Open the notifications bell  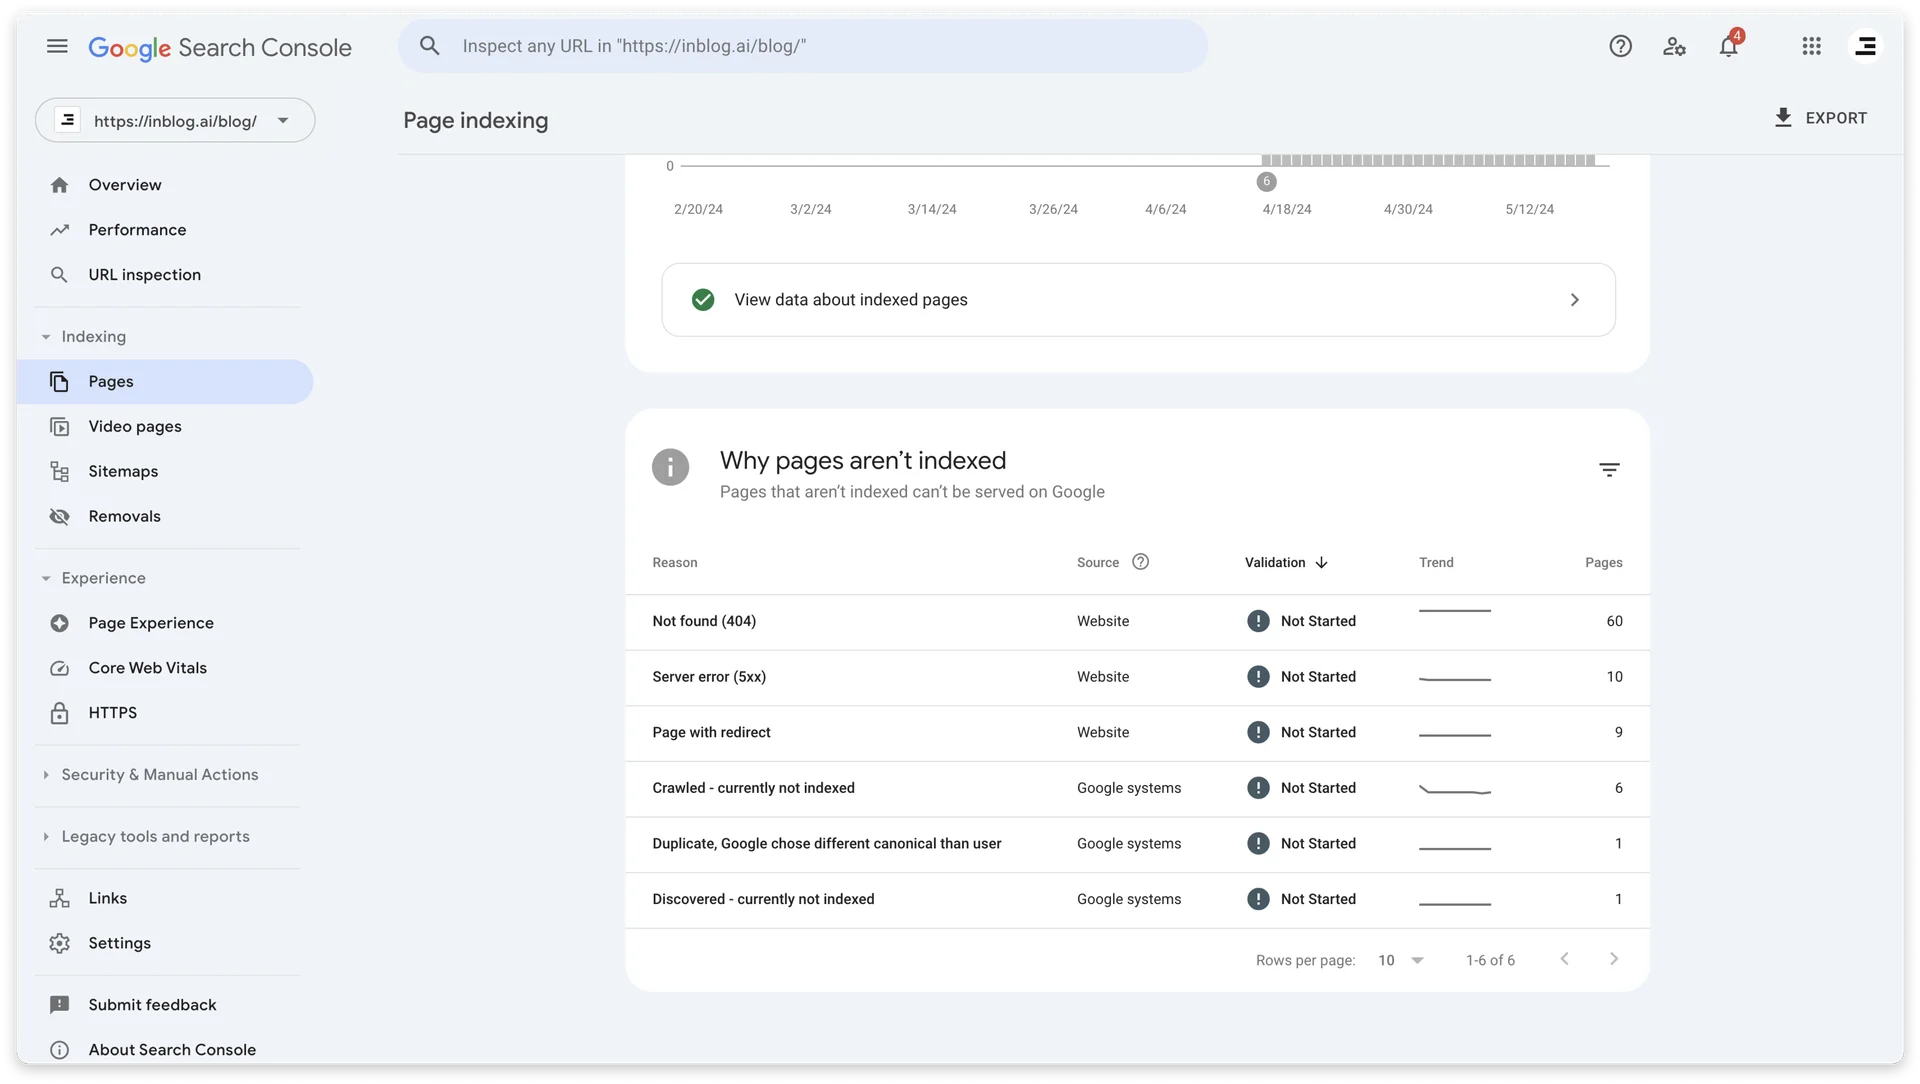(x=1728, y=46)
